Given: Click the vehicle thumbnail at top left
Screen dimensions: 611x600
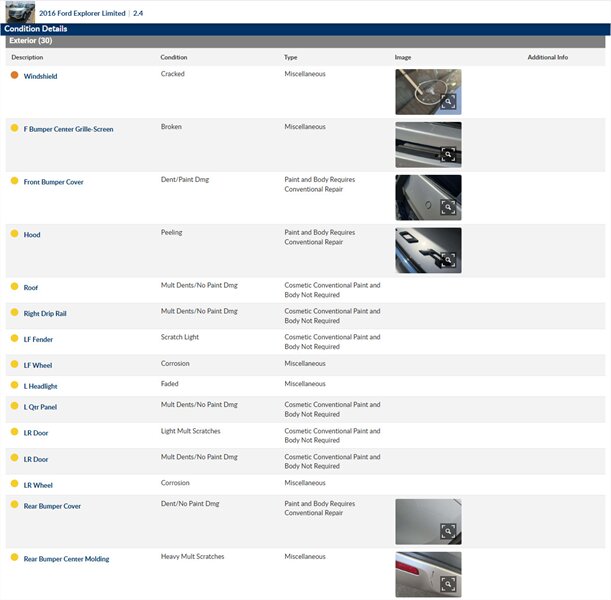Looking at the screenshot, I should [20, 12].
